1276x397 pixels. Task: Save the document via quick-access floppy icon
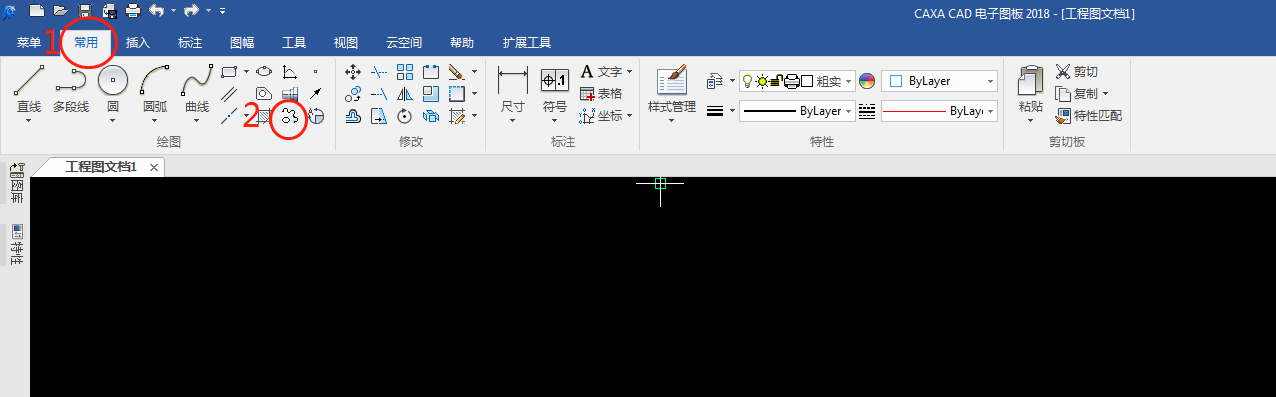pyautogui.click(x=85, y=11)
